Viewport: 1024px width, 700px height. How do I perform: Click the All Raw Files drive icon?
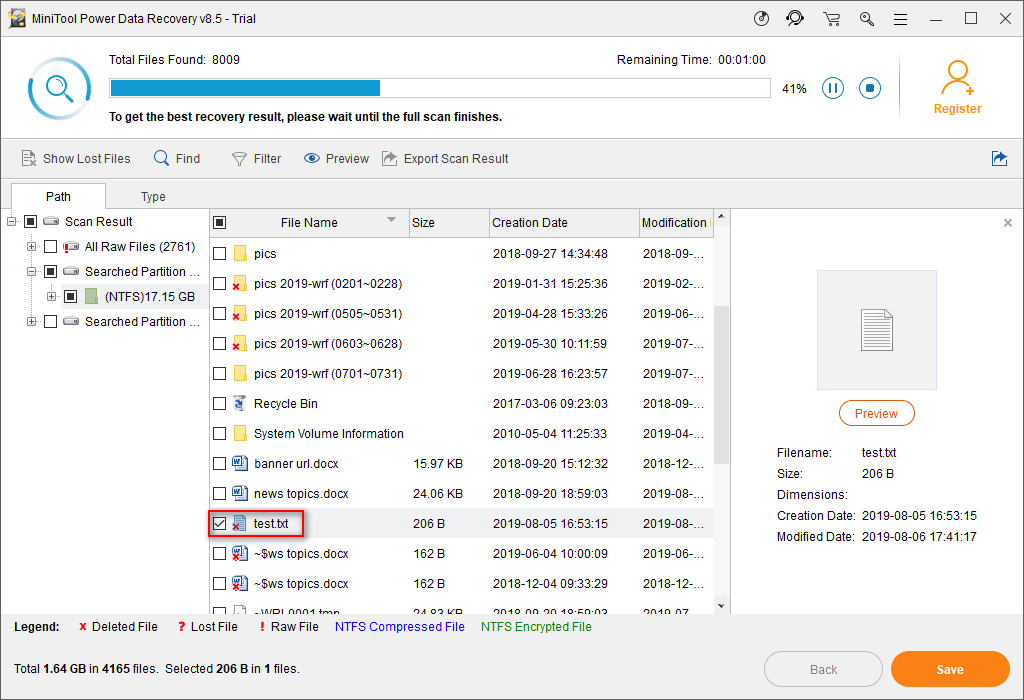[x=71, y=247]
